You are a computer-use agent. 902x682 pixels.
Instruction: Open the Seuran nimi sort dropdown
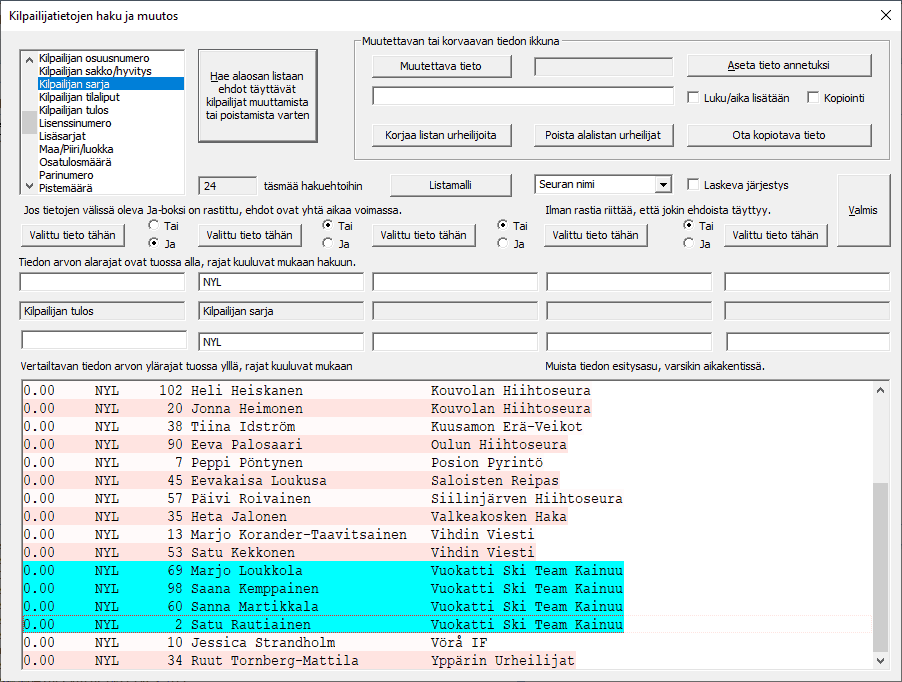[x=662, y=185]
